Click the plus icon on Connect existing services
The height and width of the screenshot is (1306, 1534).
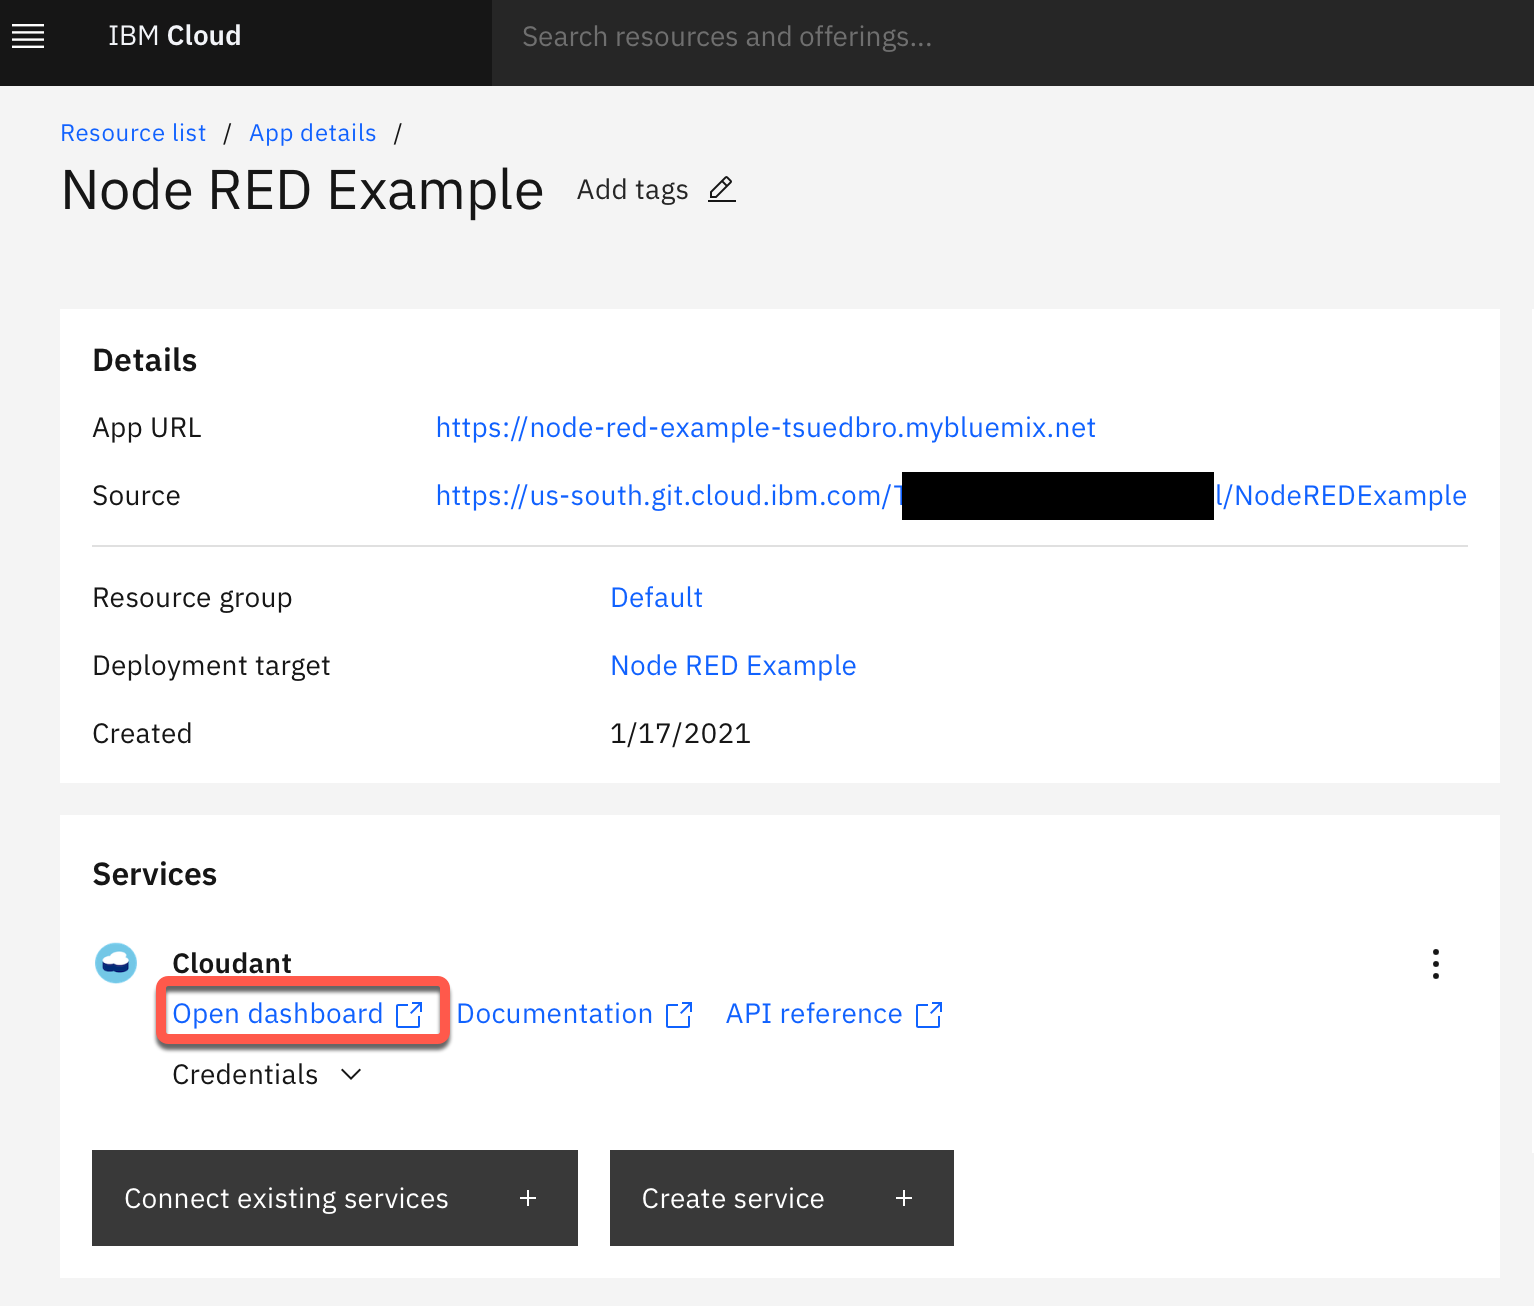pos(528,1198)
